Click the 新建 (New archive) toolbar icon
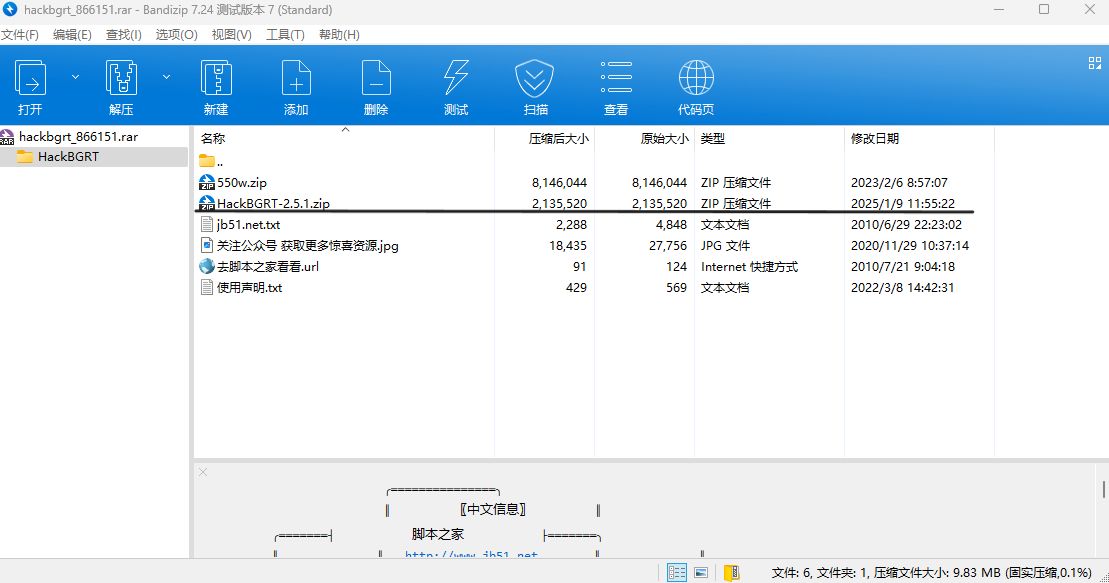 216,78
